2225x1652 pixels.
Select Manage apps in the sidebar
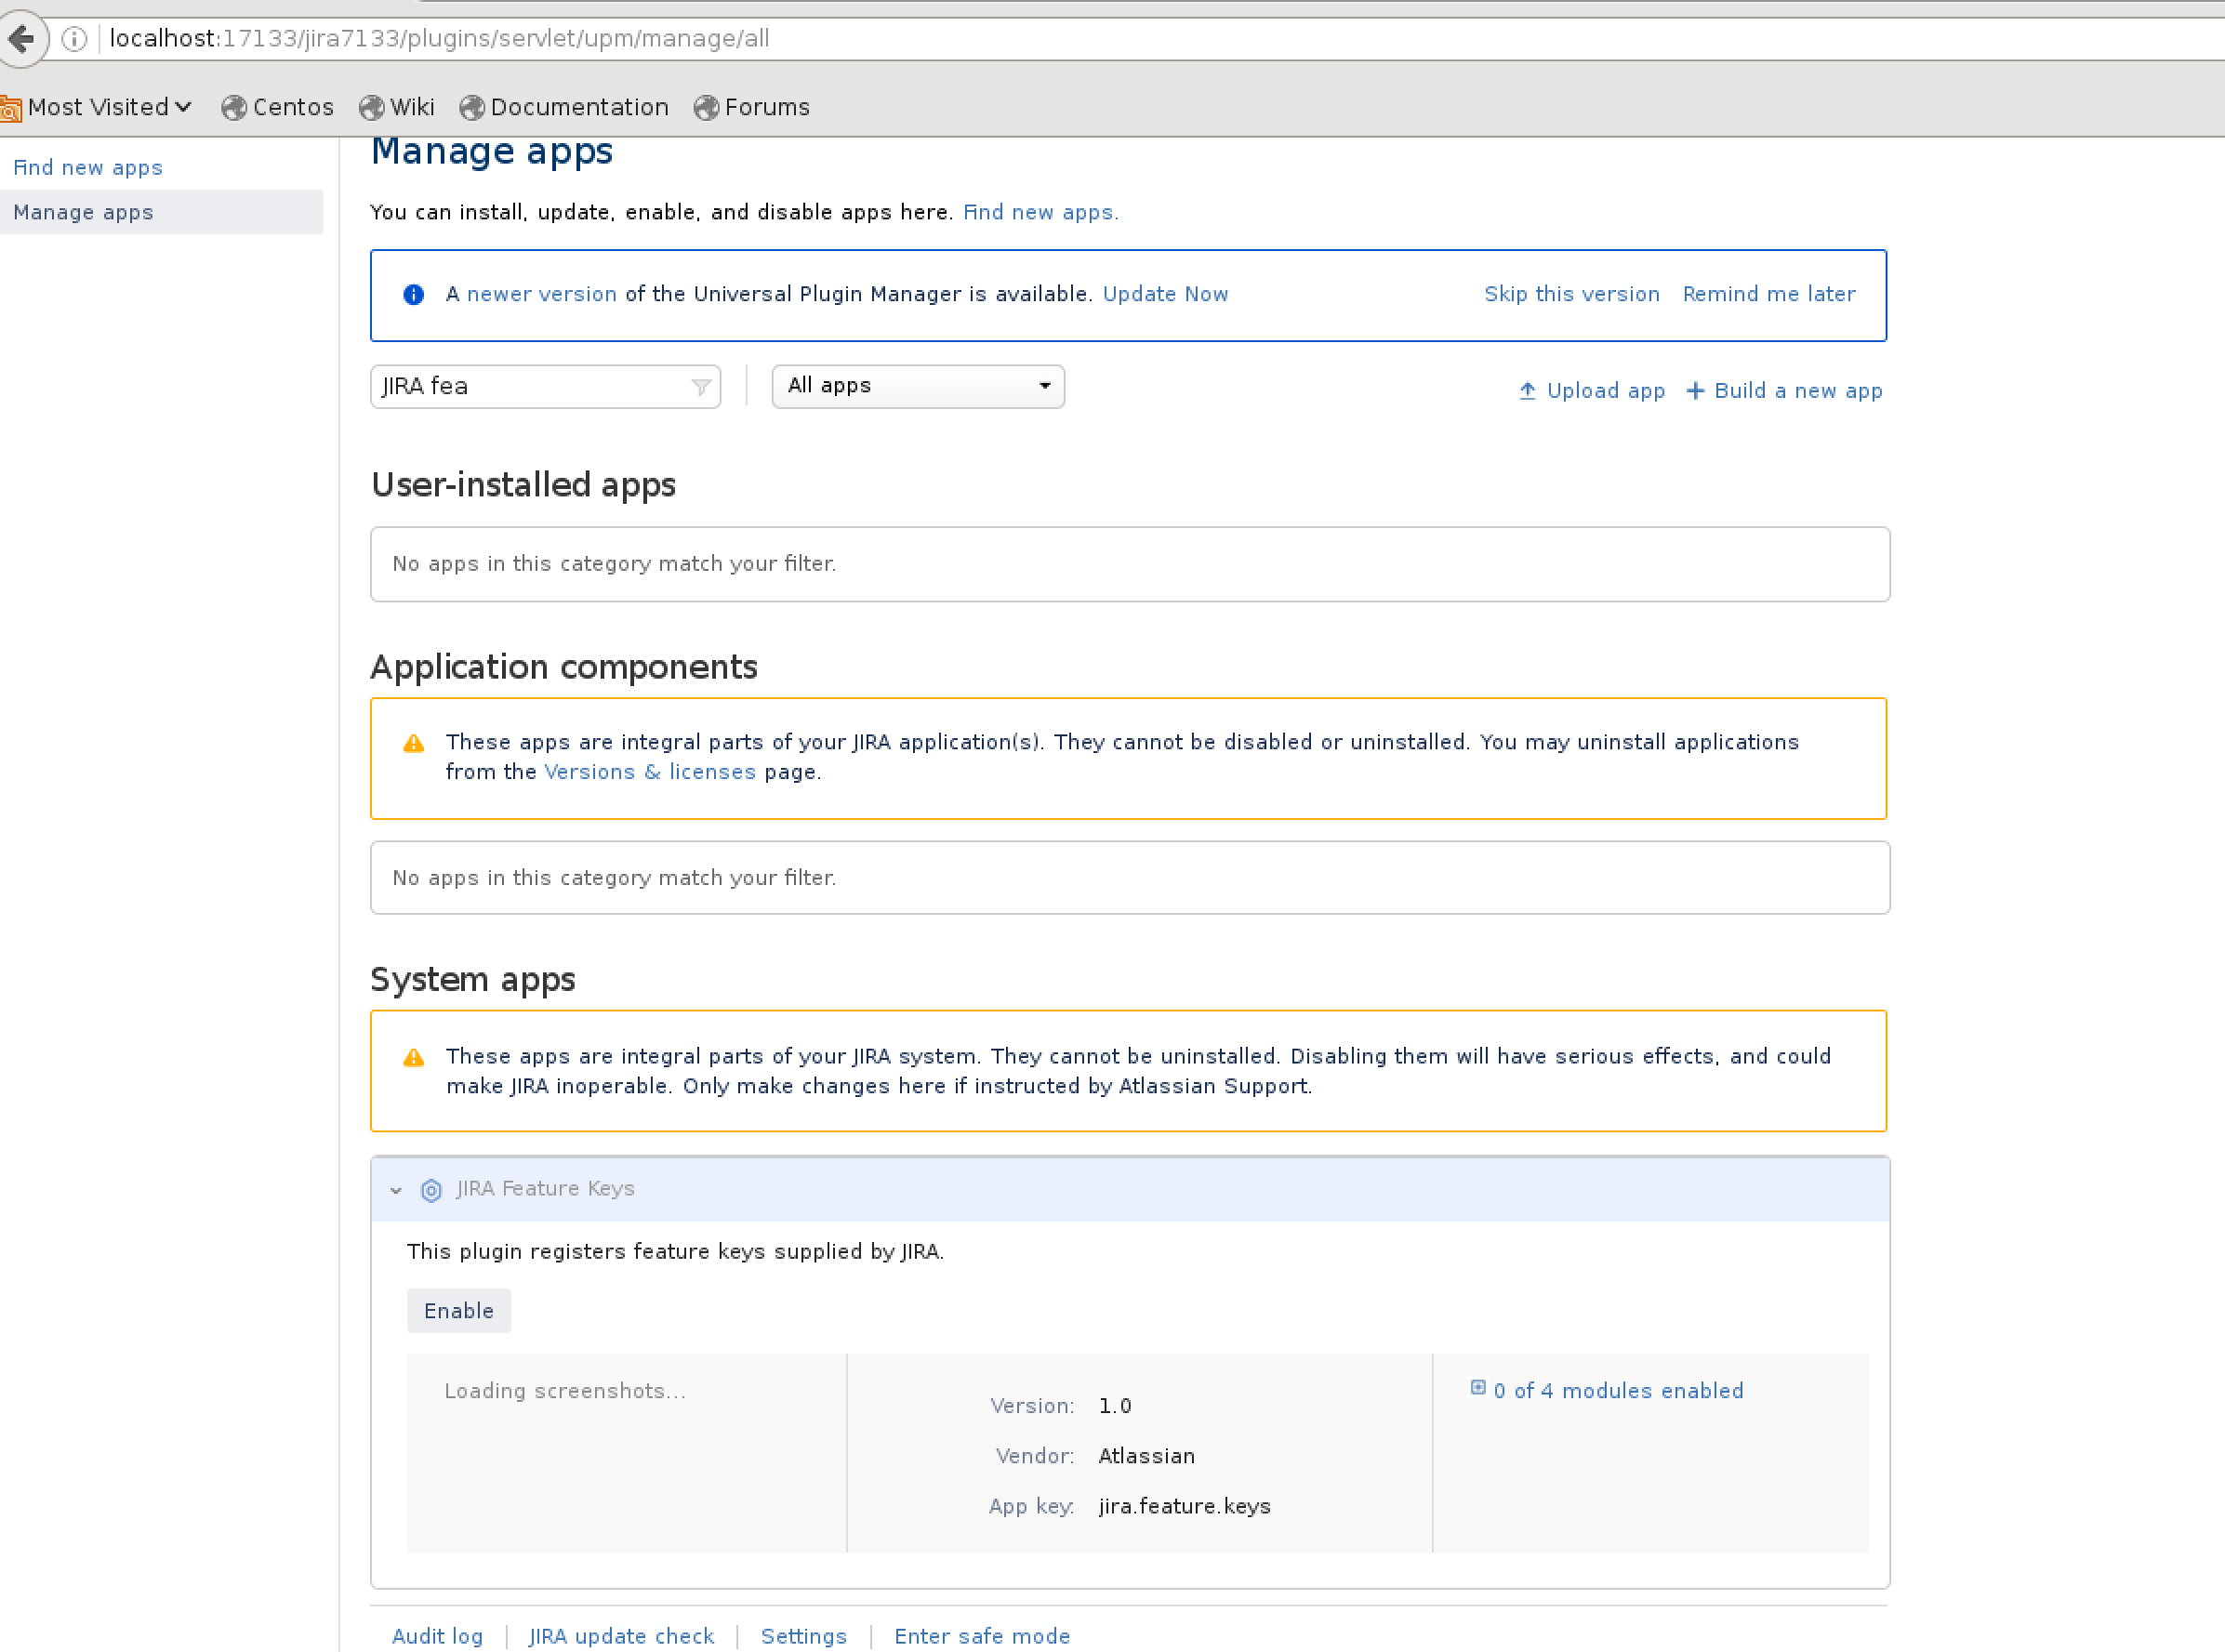coord(84,212)
